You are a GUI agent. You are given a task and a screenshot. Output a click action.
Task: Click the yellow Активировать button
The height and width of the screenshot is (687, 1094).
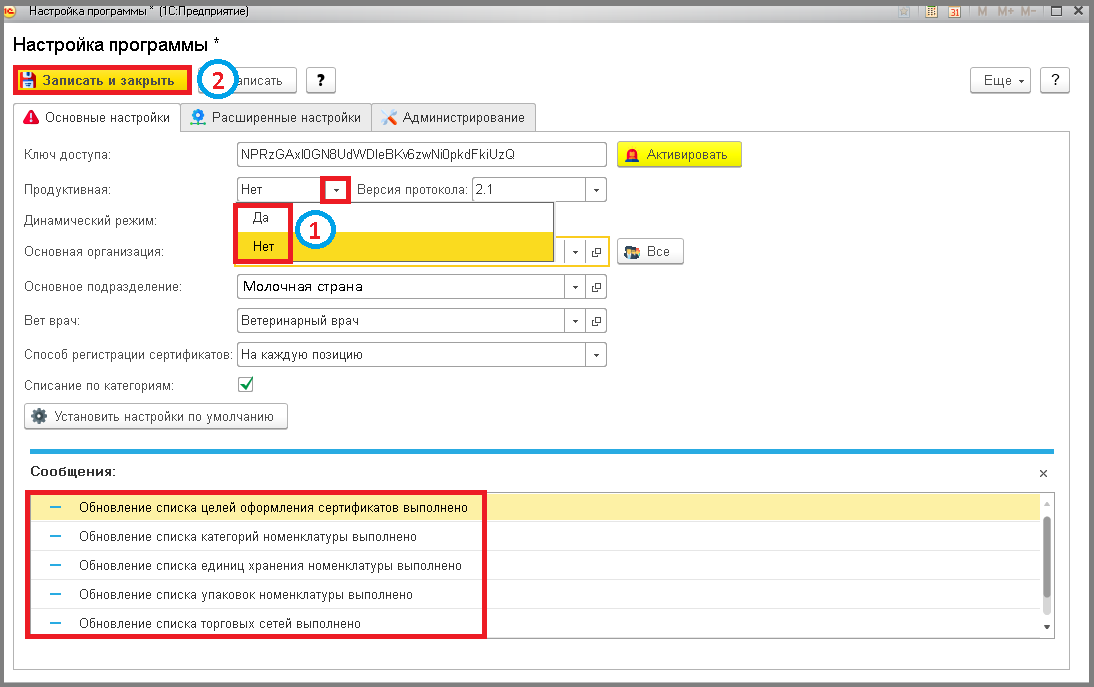click(x=679, y=155)
